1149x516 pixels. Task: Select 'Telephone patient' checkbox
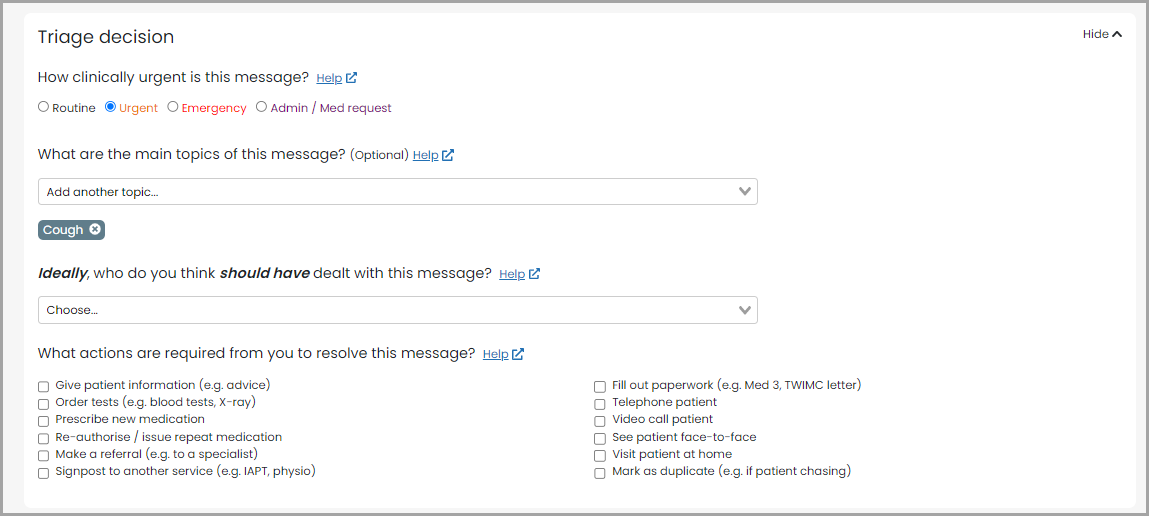(600, 403)
